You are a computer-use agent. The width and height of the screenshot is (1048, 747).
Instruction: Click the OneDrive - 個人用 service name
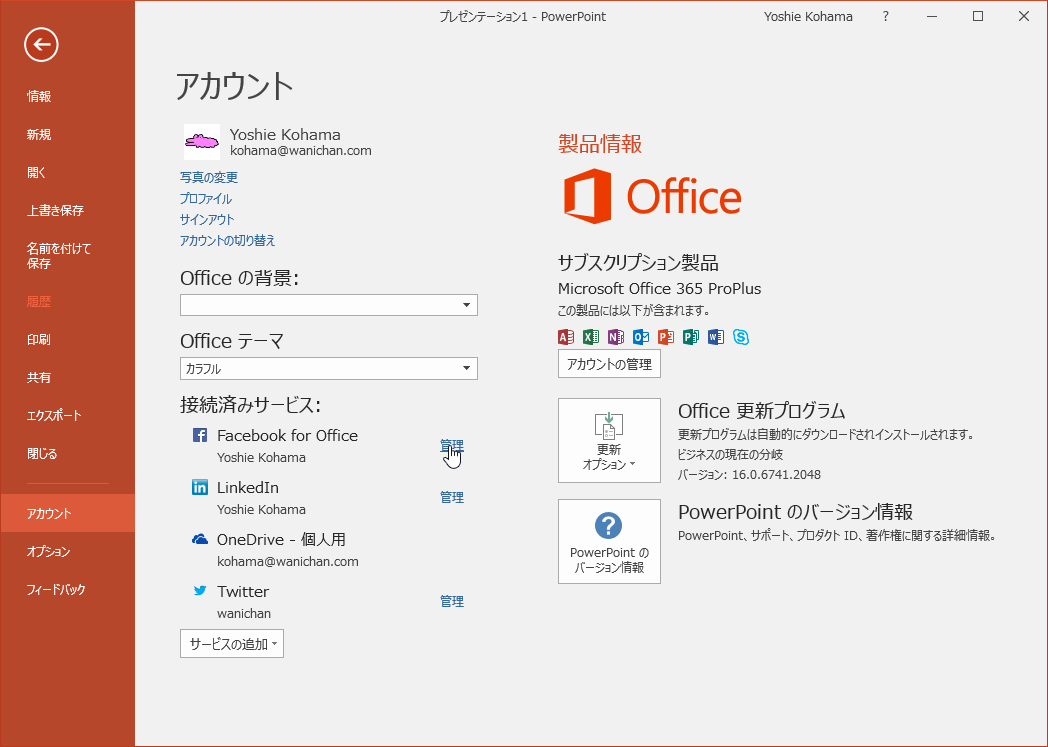(x=281, y=539)
